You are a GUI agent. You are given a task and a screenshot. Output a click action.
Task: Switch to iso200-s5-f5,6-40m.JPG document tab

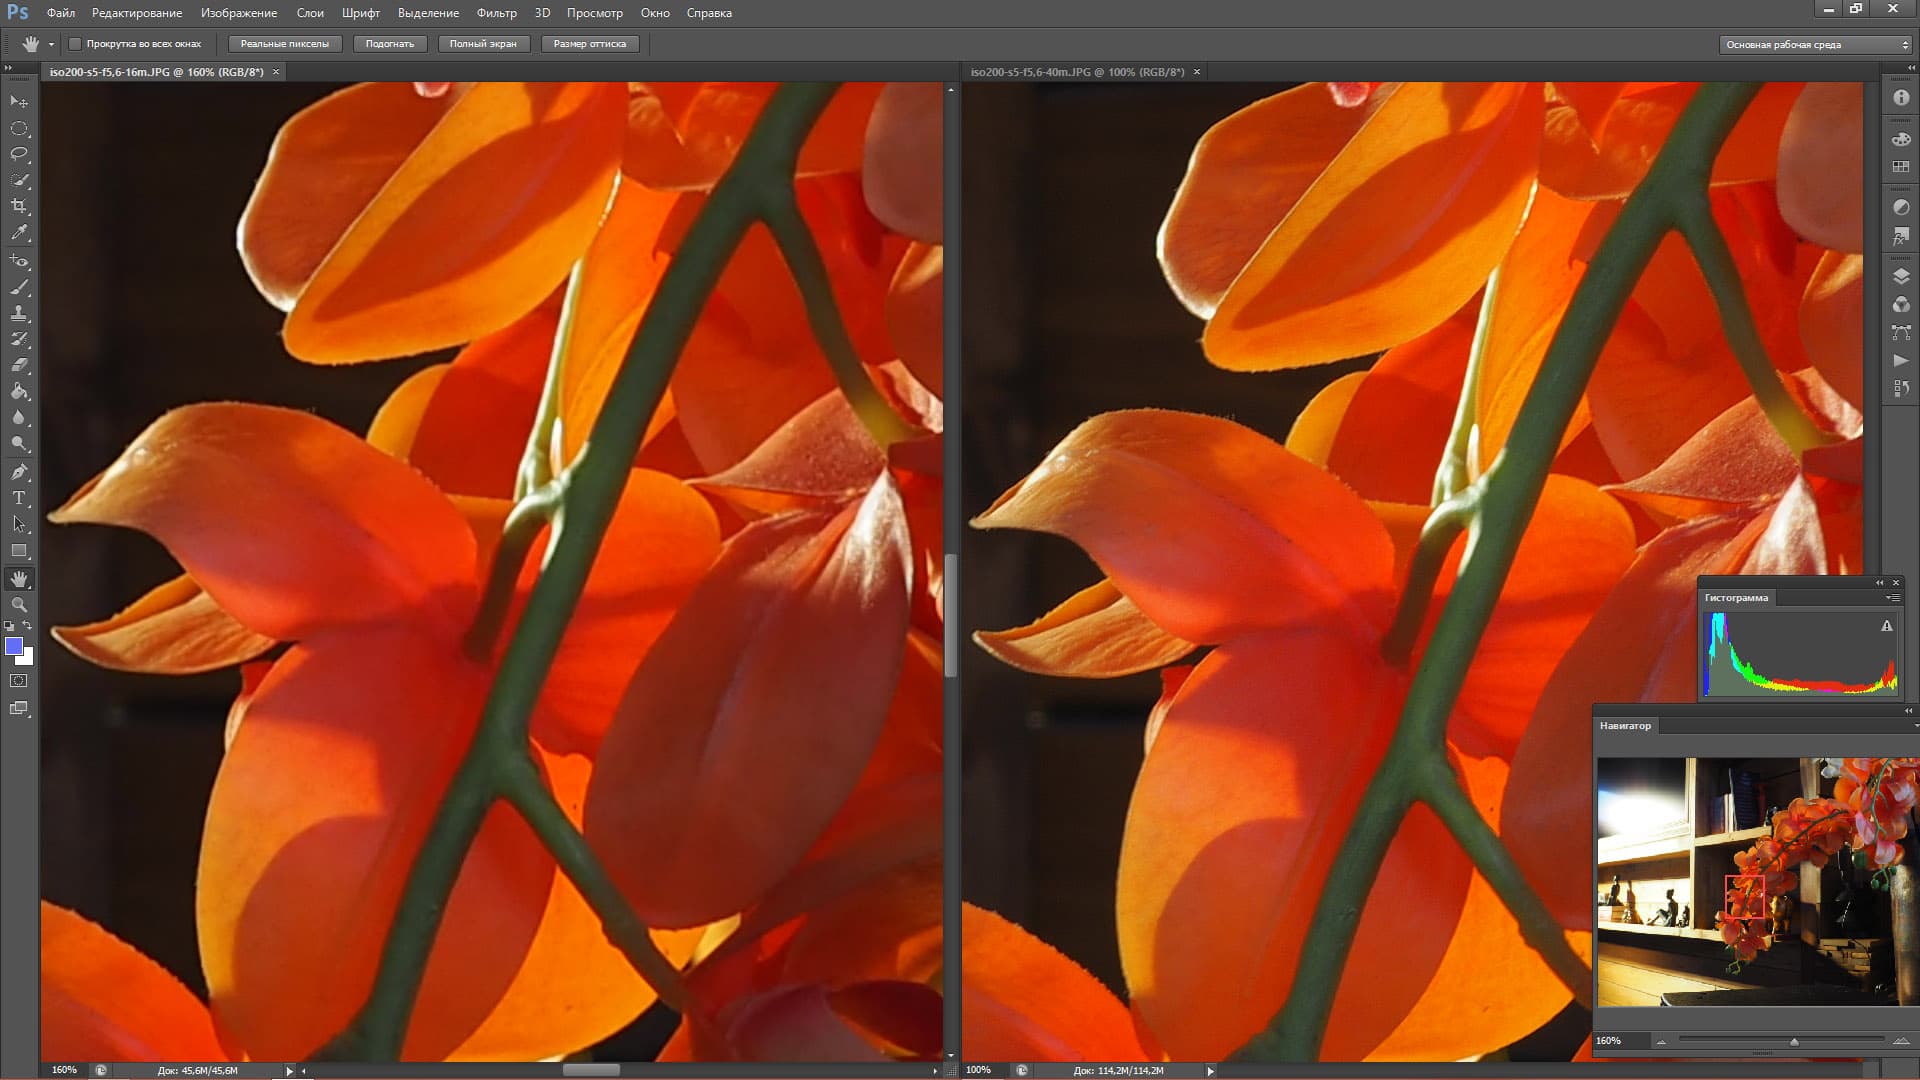pos(1076,72)
